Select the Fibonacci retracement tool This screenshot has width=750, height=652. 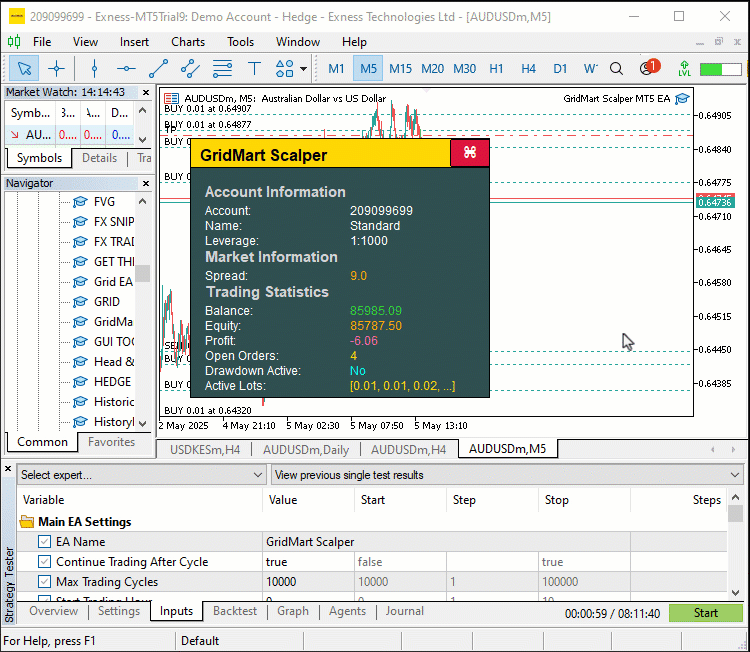click(x=222, y=69)
